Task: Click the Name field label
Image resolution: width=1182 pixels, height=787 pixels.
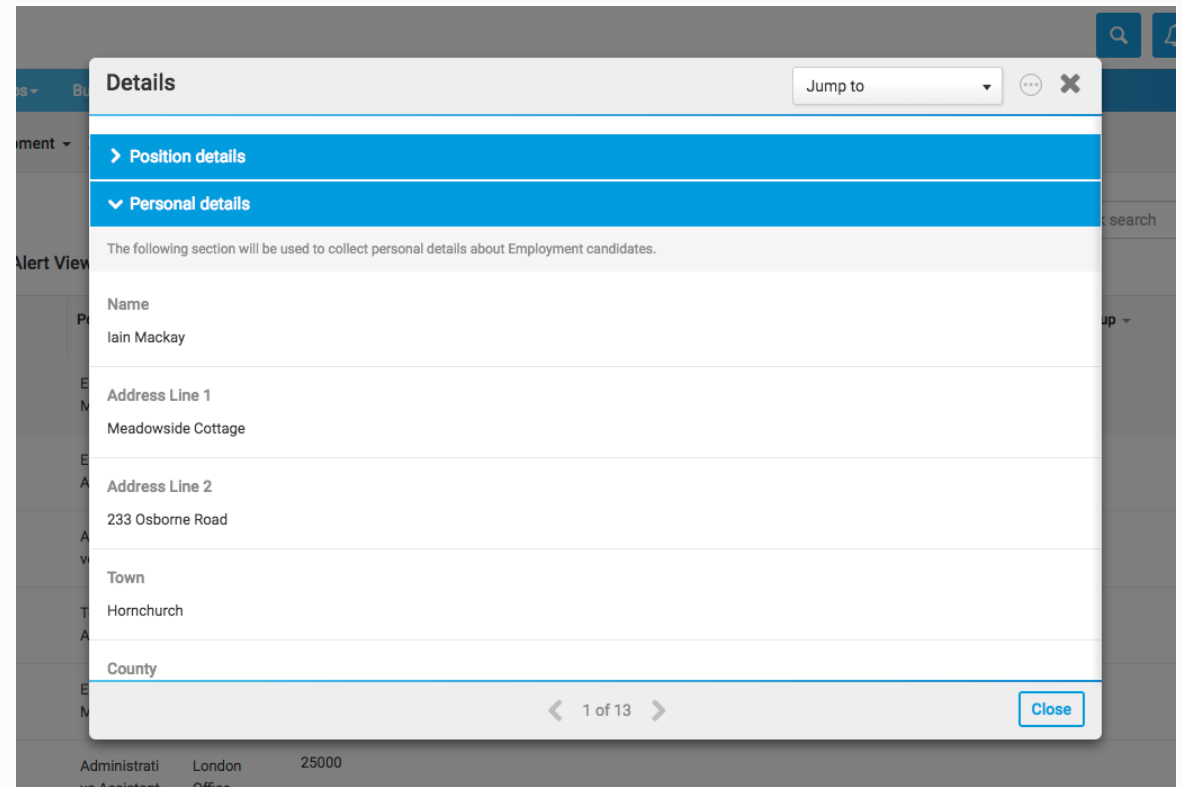Action: pyautogui.click(x=128, y=305)
